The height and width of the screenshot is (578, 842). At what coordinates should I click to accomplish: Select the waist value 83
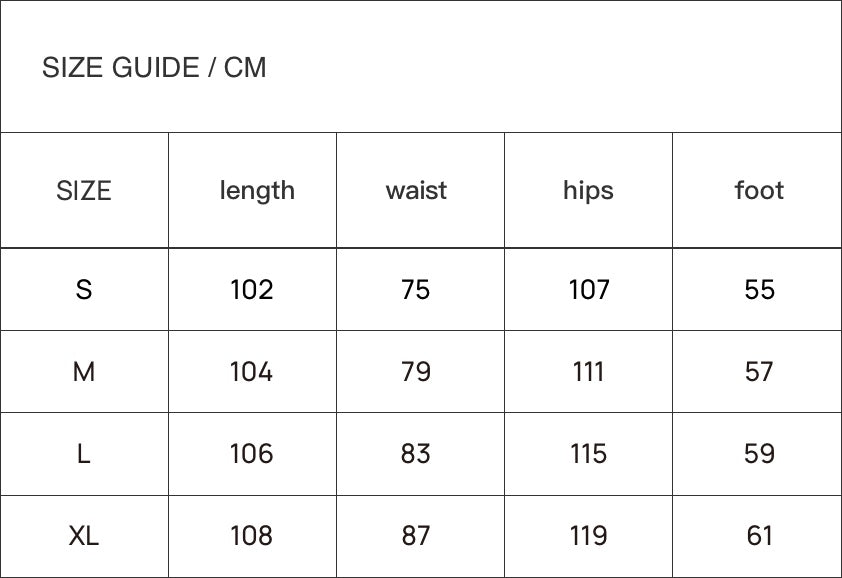(416, 454)
